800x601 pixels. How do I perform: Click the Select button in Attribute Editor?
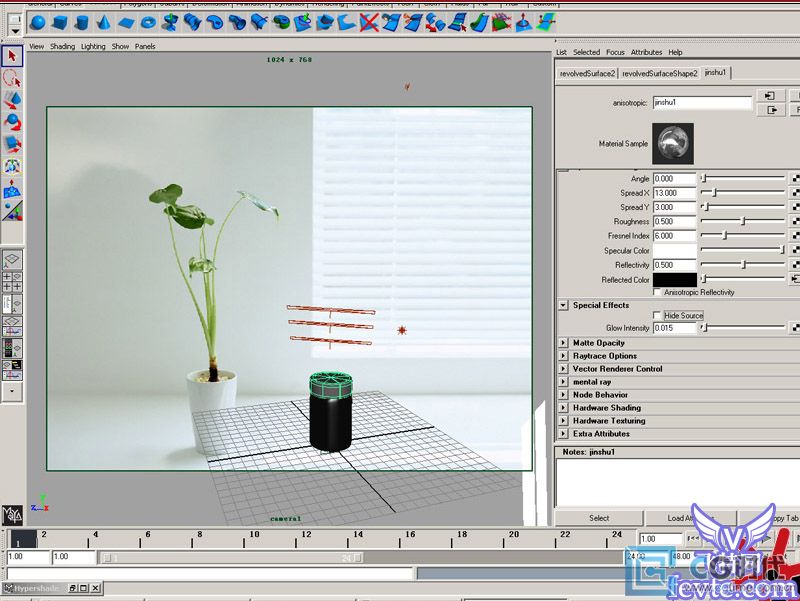(599, 518)
